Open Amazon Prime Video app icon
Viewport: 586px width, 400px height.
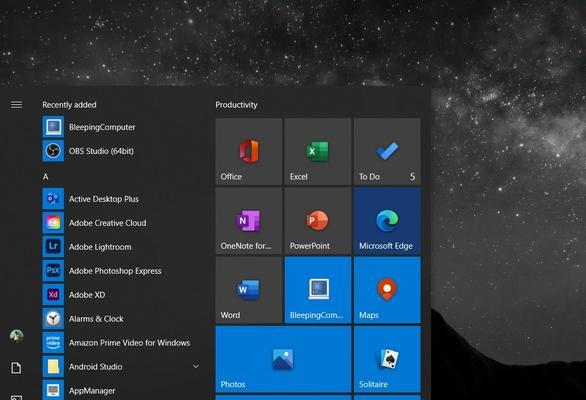pos(53,342)
